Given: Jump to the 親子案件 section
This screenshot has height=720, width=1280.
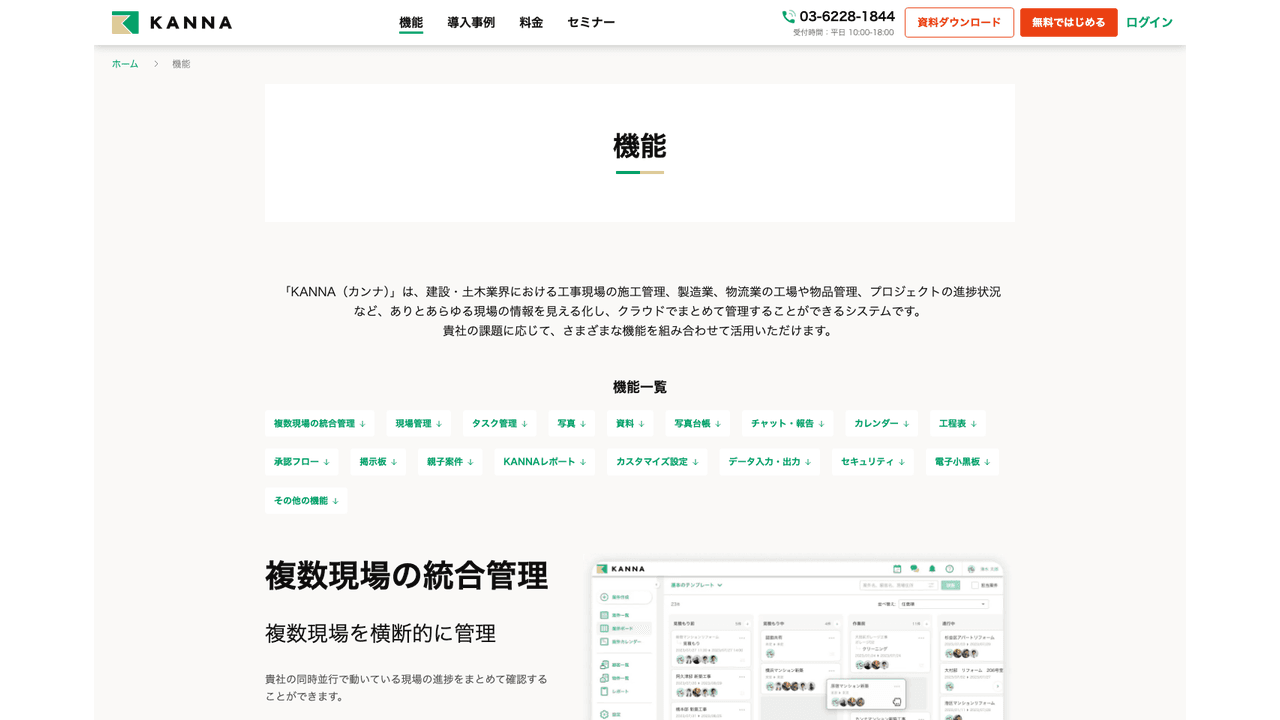Looking at the screenshot, I should [x=451, y=462].
